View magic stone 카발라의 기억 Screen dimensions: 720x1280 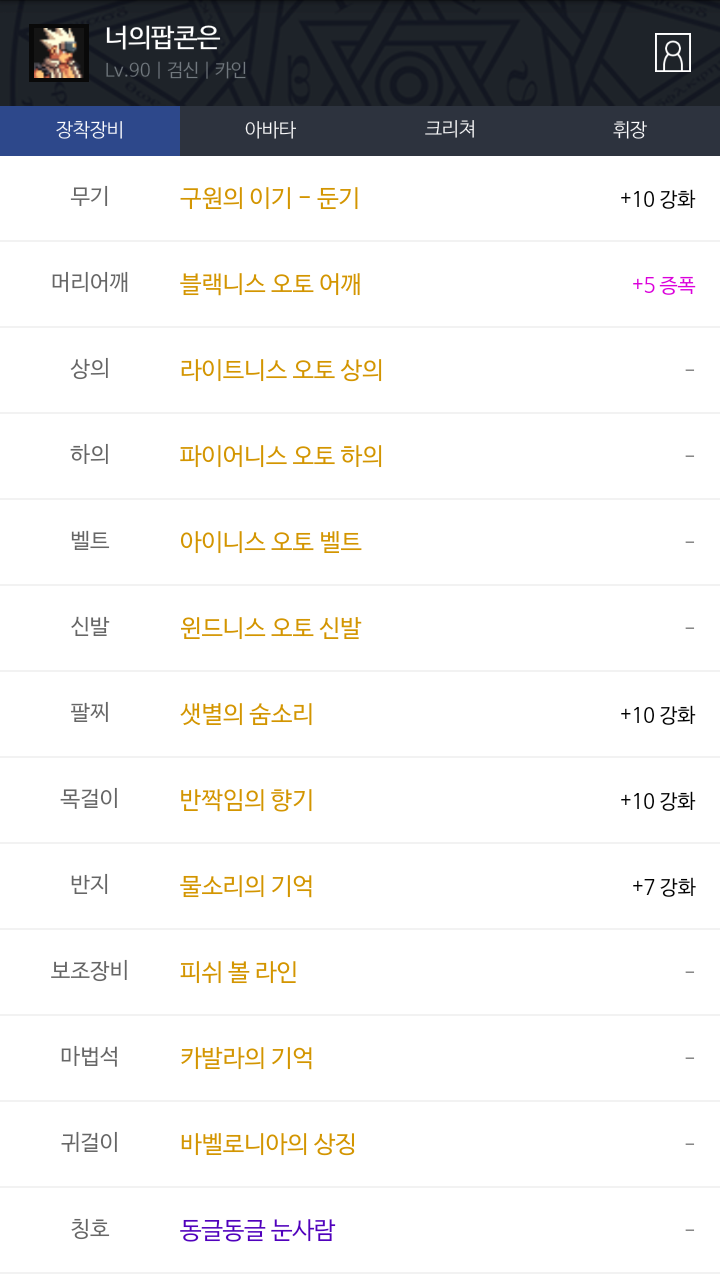pyautogui.click(x=246, y=1058)
